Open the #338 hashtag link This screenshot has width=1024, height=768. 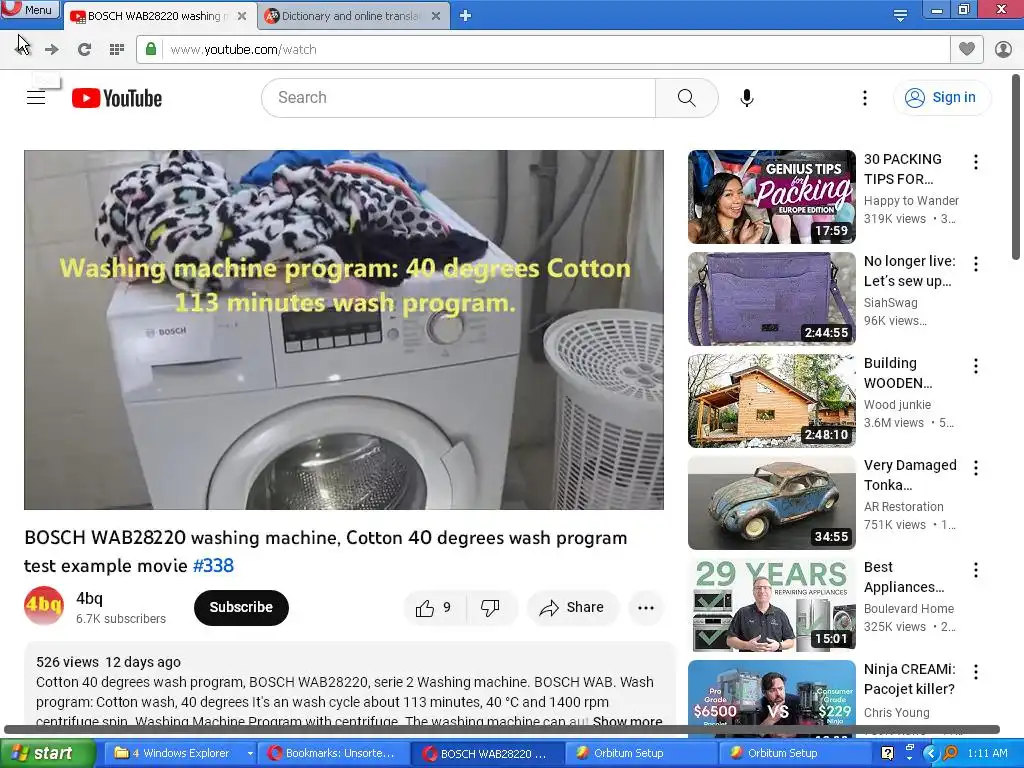[213, 566]
